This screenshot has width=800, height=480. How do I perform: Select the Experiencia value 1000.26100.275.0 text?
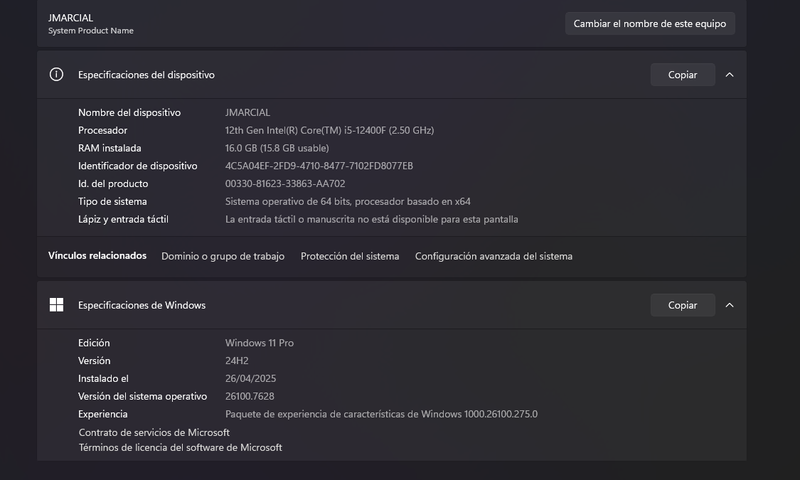click(381, 414)
